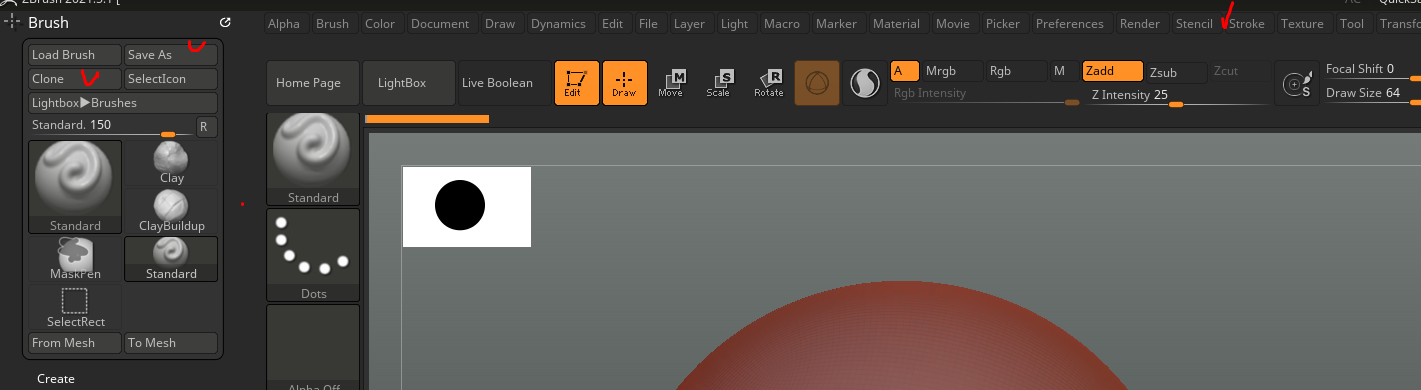This screenshot has width=1421, height=390.
Task: Open the Color menu
Action: pyautogui.click(x=380, y=24)
